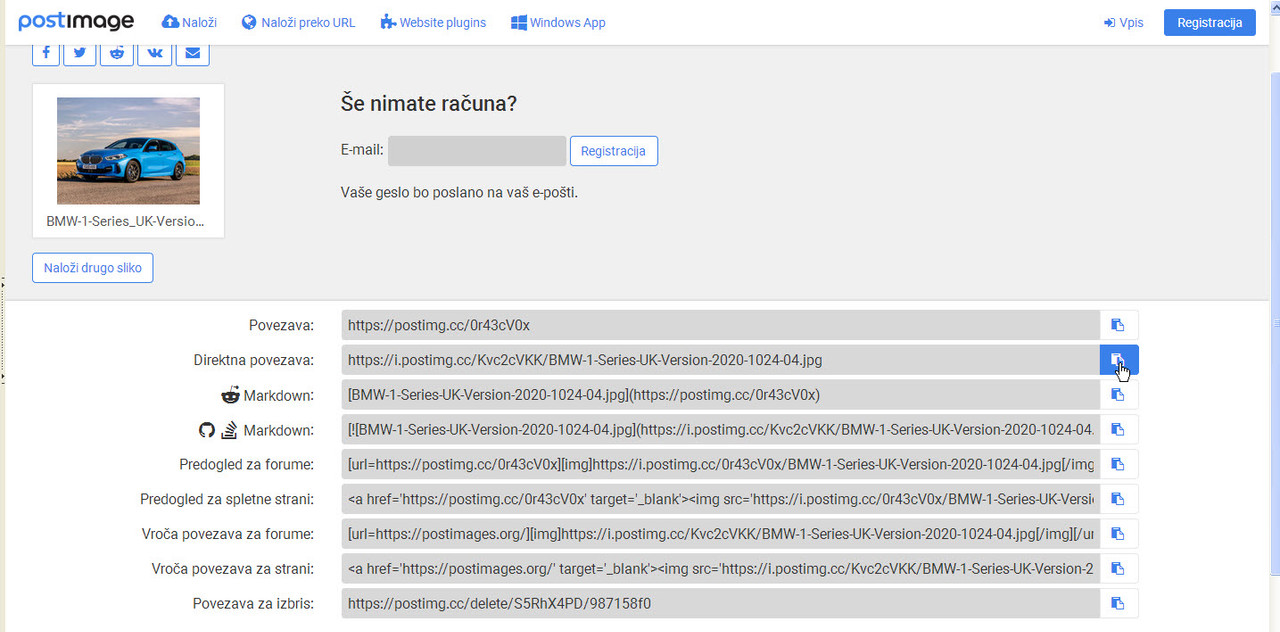Image resolution: width=1280 pixels, height=632 pixels.
Task: Select the Povezava URL field
Action: click(x=720, y=325)
